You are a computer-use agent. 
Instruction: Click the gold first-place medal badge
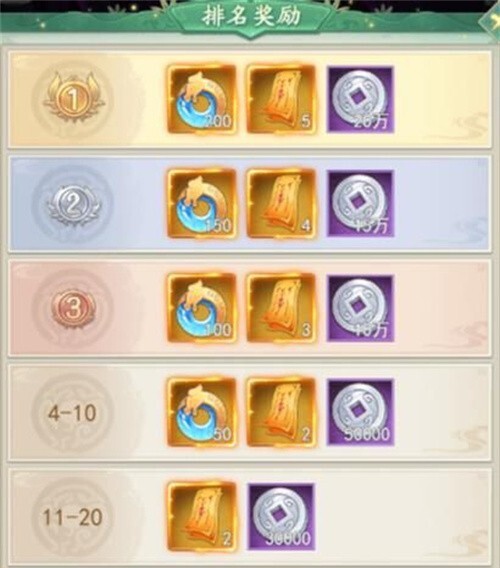[74, 98]
